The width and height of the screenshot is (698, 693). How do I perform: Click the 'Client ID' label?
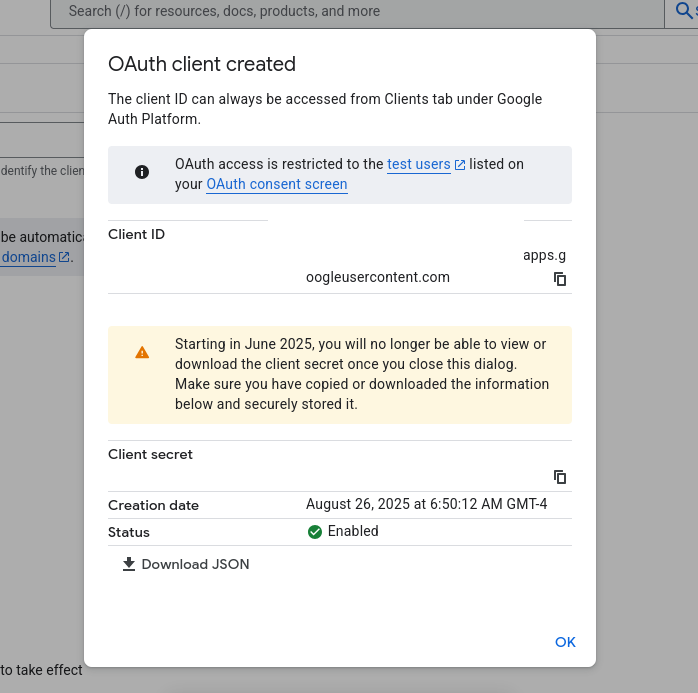click(x=136, y=234)
